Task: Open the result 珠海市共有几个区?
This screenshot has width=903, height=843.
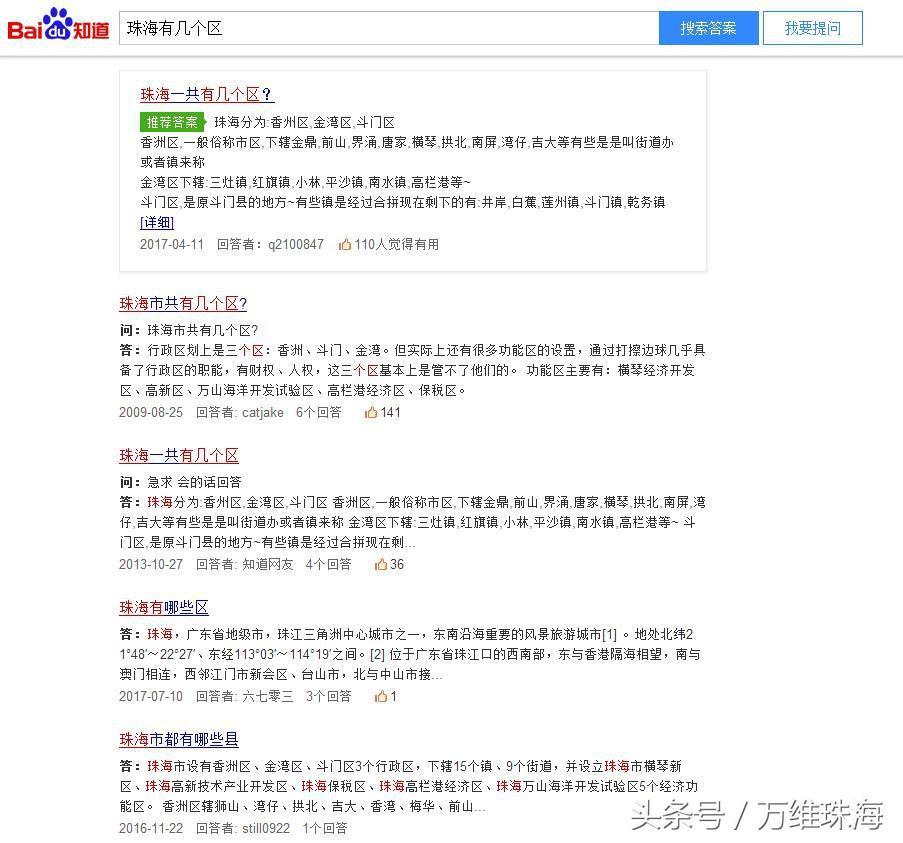Action: [x=183, y=303]
